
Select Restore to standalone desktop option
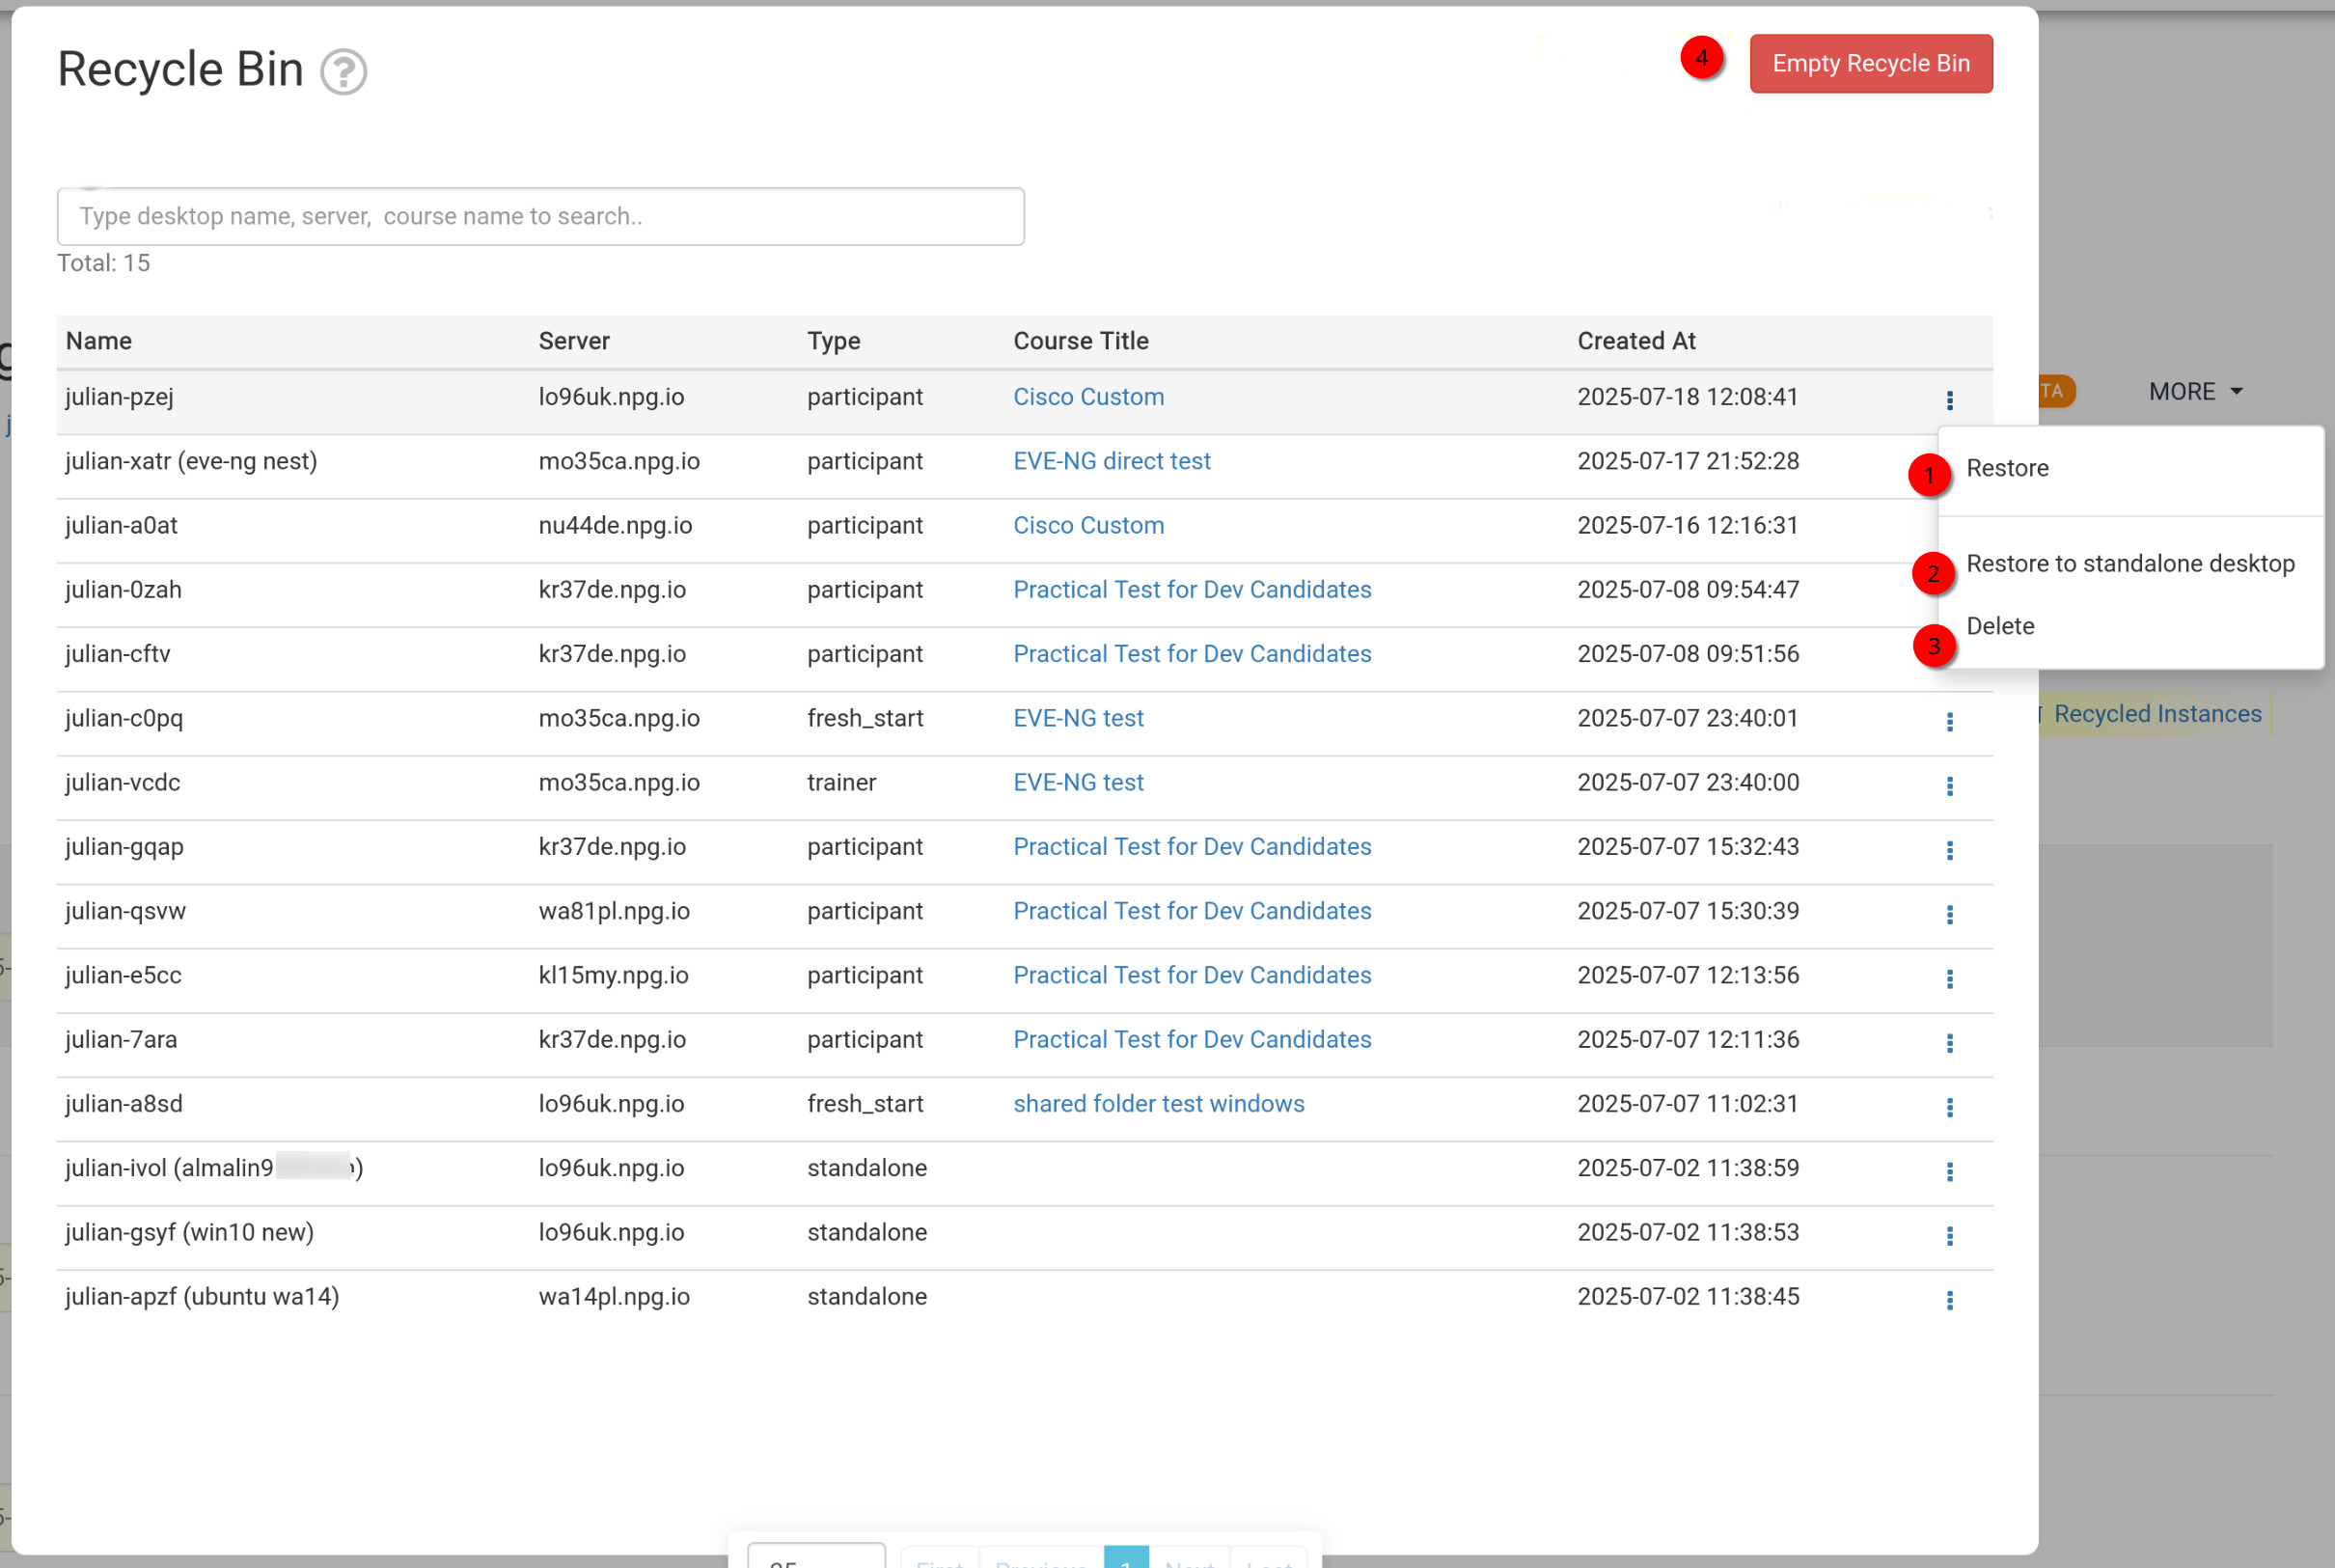pyautogui.click(x=2129, y=564)
